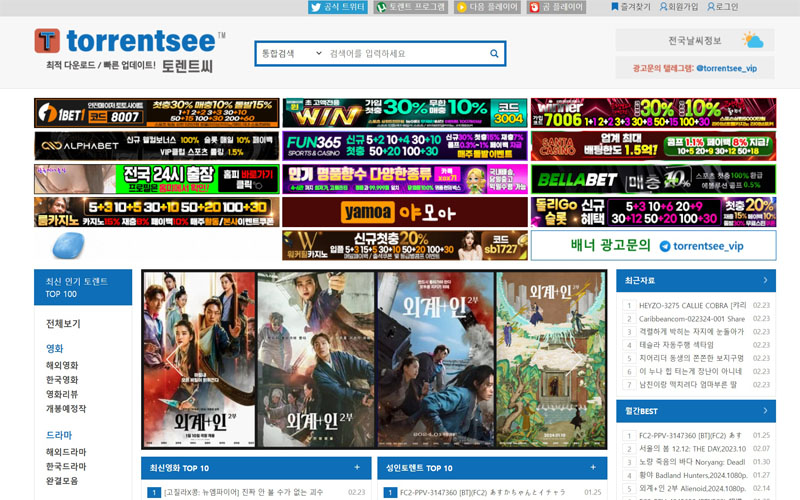The image size is (800, 500).
Task: Open the 고질라X콩 entry in 최신영화 TOP 10
Action: pos(243,492)
